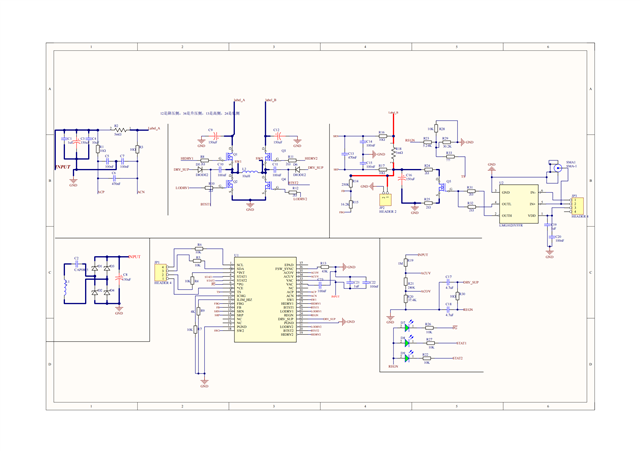This screenshot has width=640, height=452.
Task: Pick the Q1 MOSFET symbol
Action: 230,156
